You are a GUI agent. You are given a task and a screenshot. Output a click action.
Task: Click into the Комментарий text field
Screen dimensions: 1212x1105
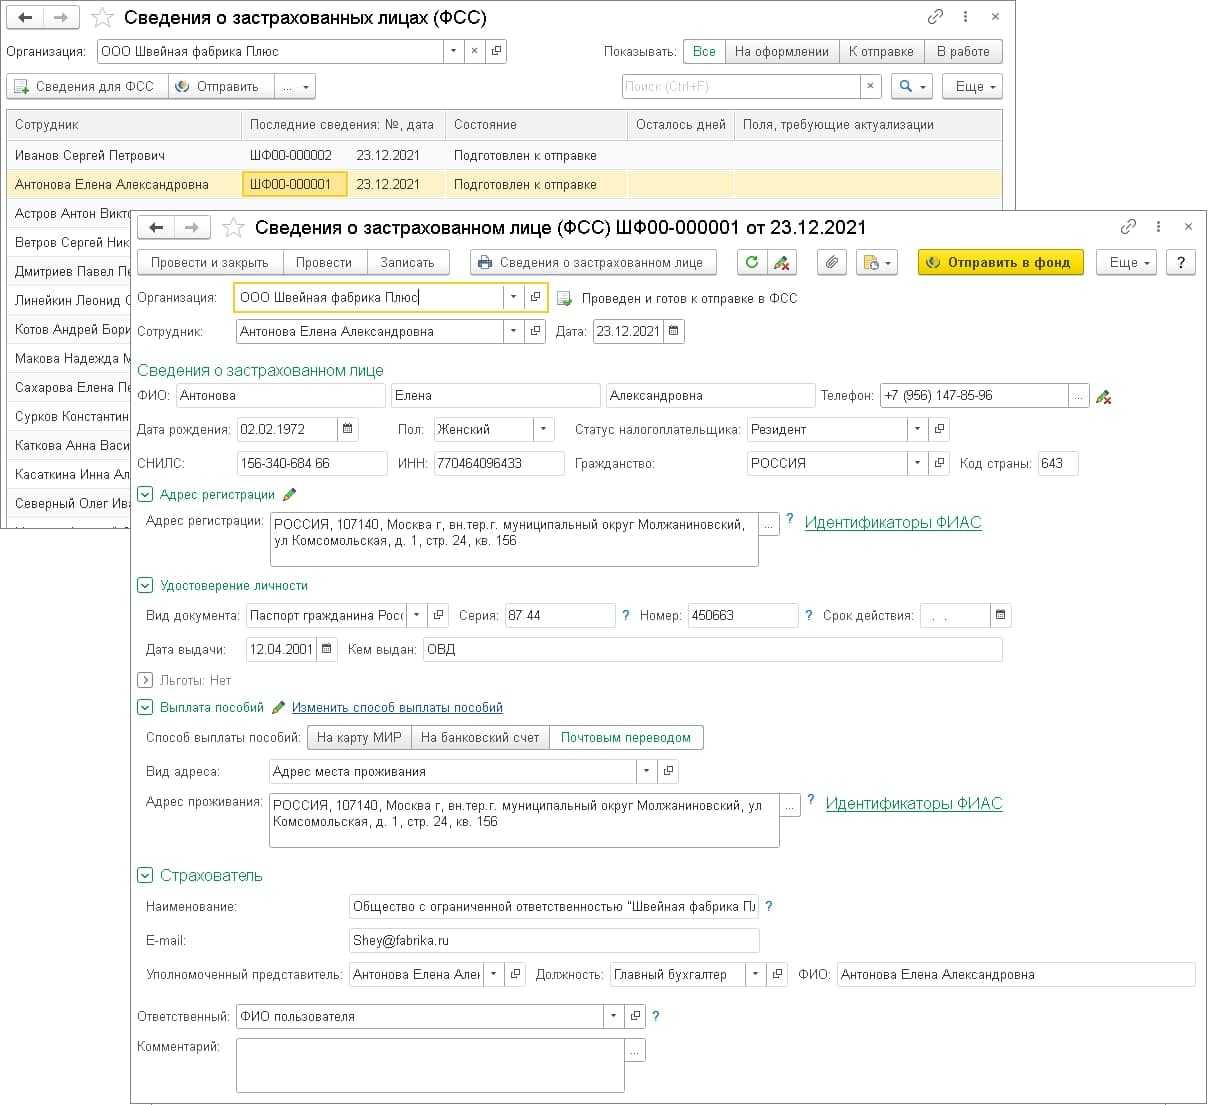430,1064
